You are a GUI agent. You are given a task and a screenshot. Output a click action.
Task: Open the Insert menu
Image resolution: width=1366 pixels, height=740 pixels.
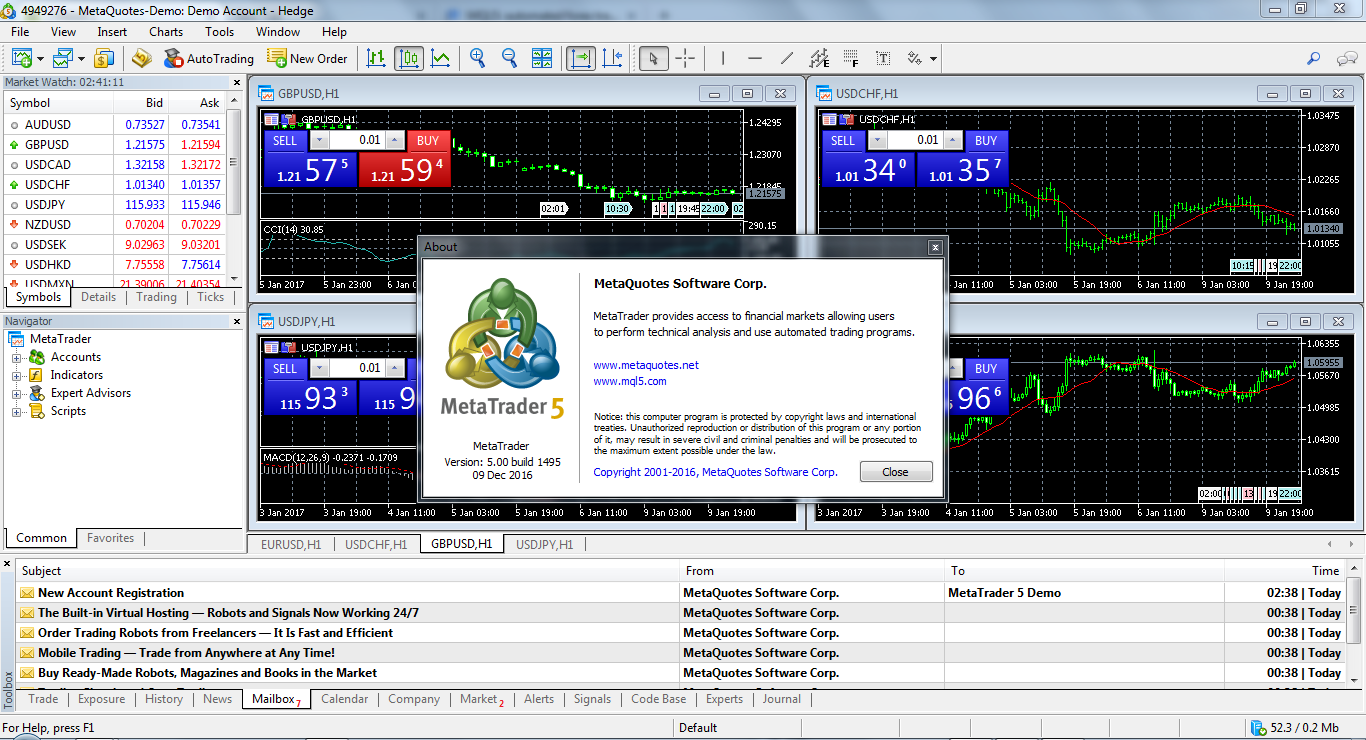112,32
